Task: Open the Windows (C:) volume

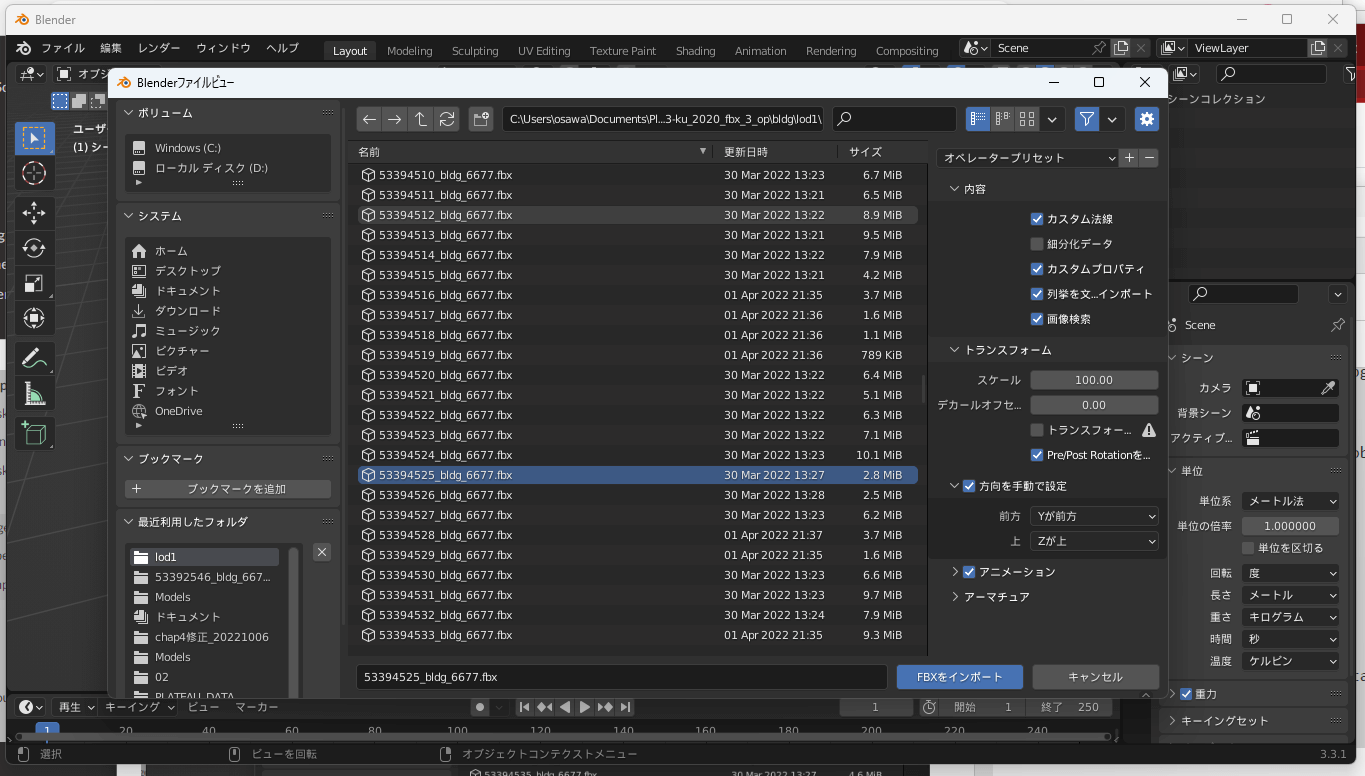Action: click(x=188, y=148)
